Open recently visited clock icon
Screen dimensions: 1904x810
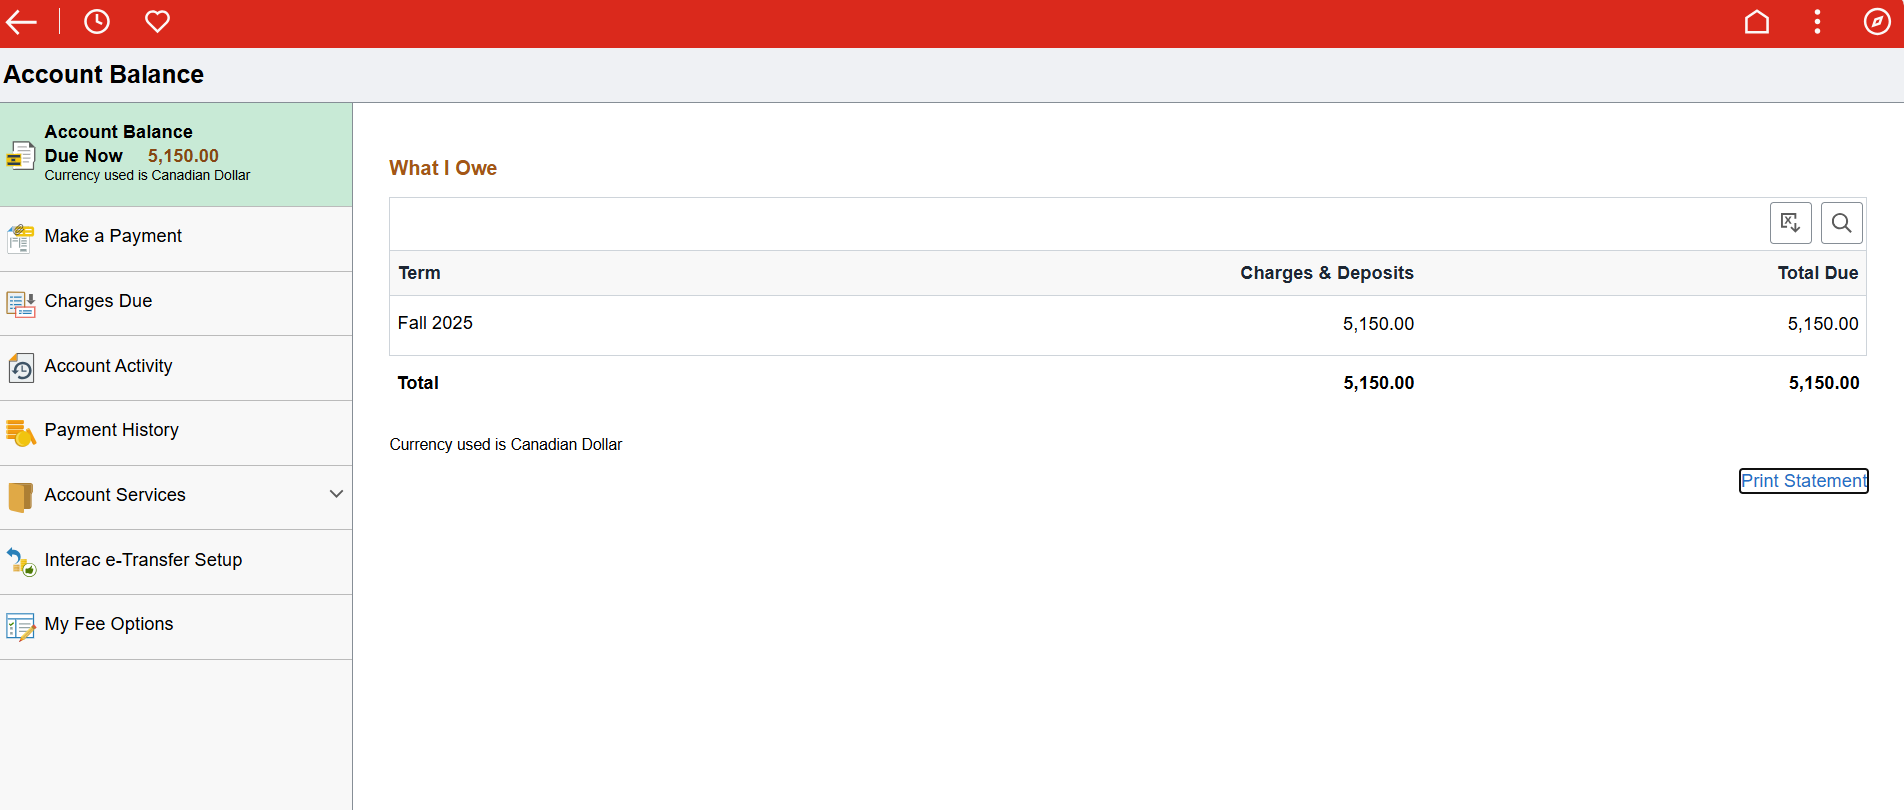click(97, 22)
